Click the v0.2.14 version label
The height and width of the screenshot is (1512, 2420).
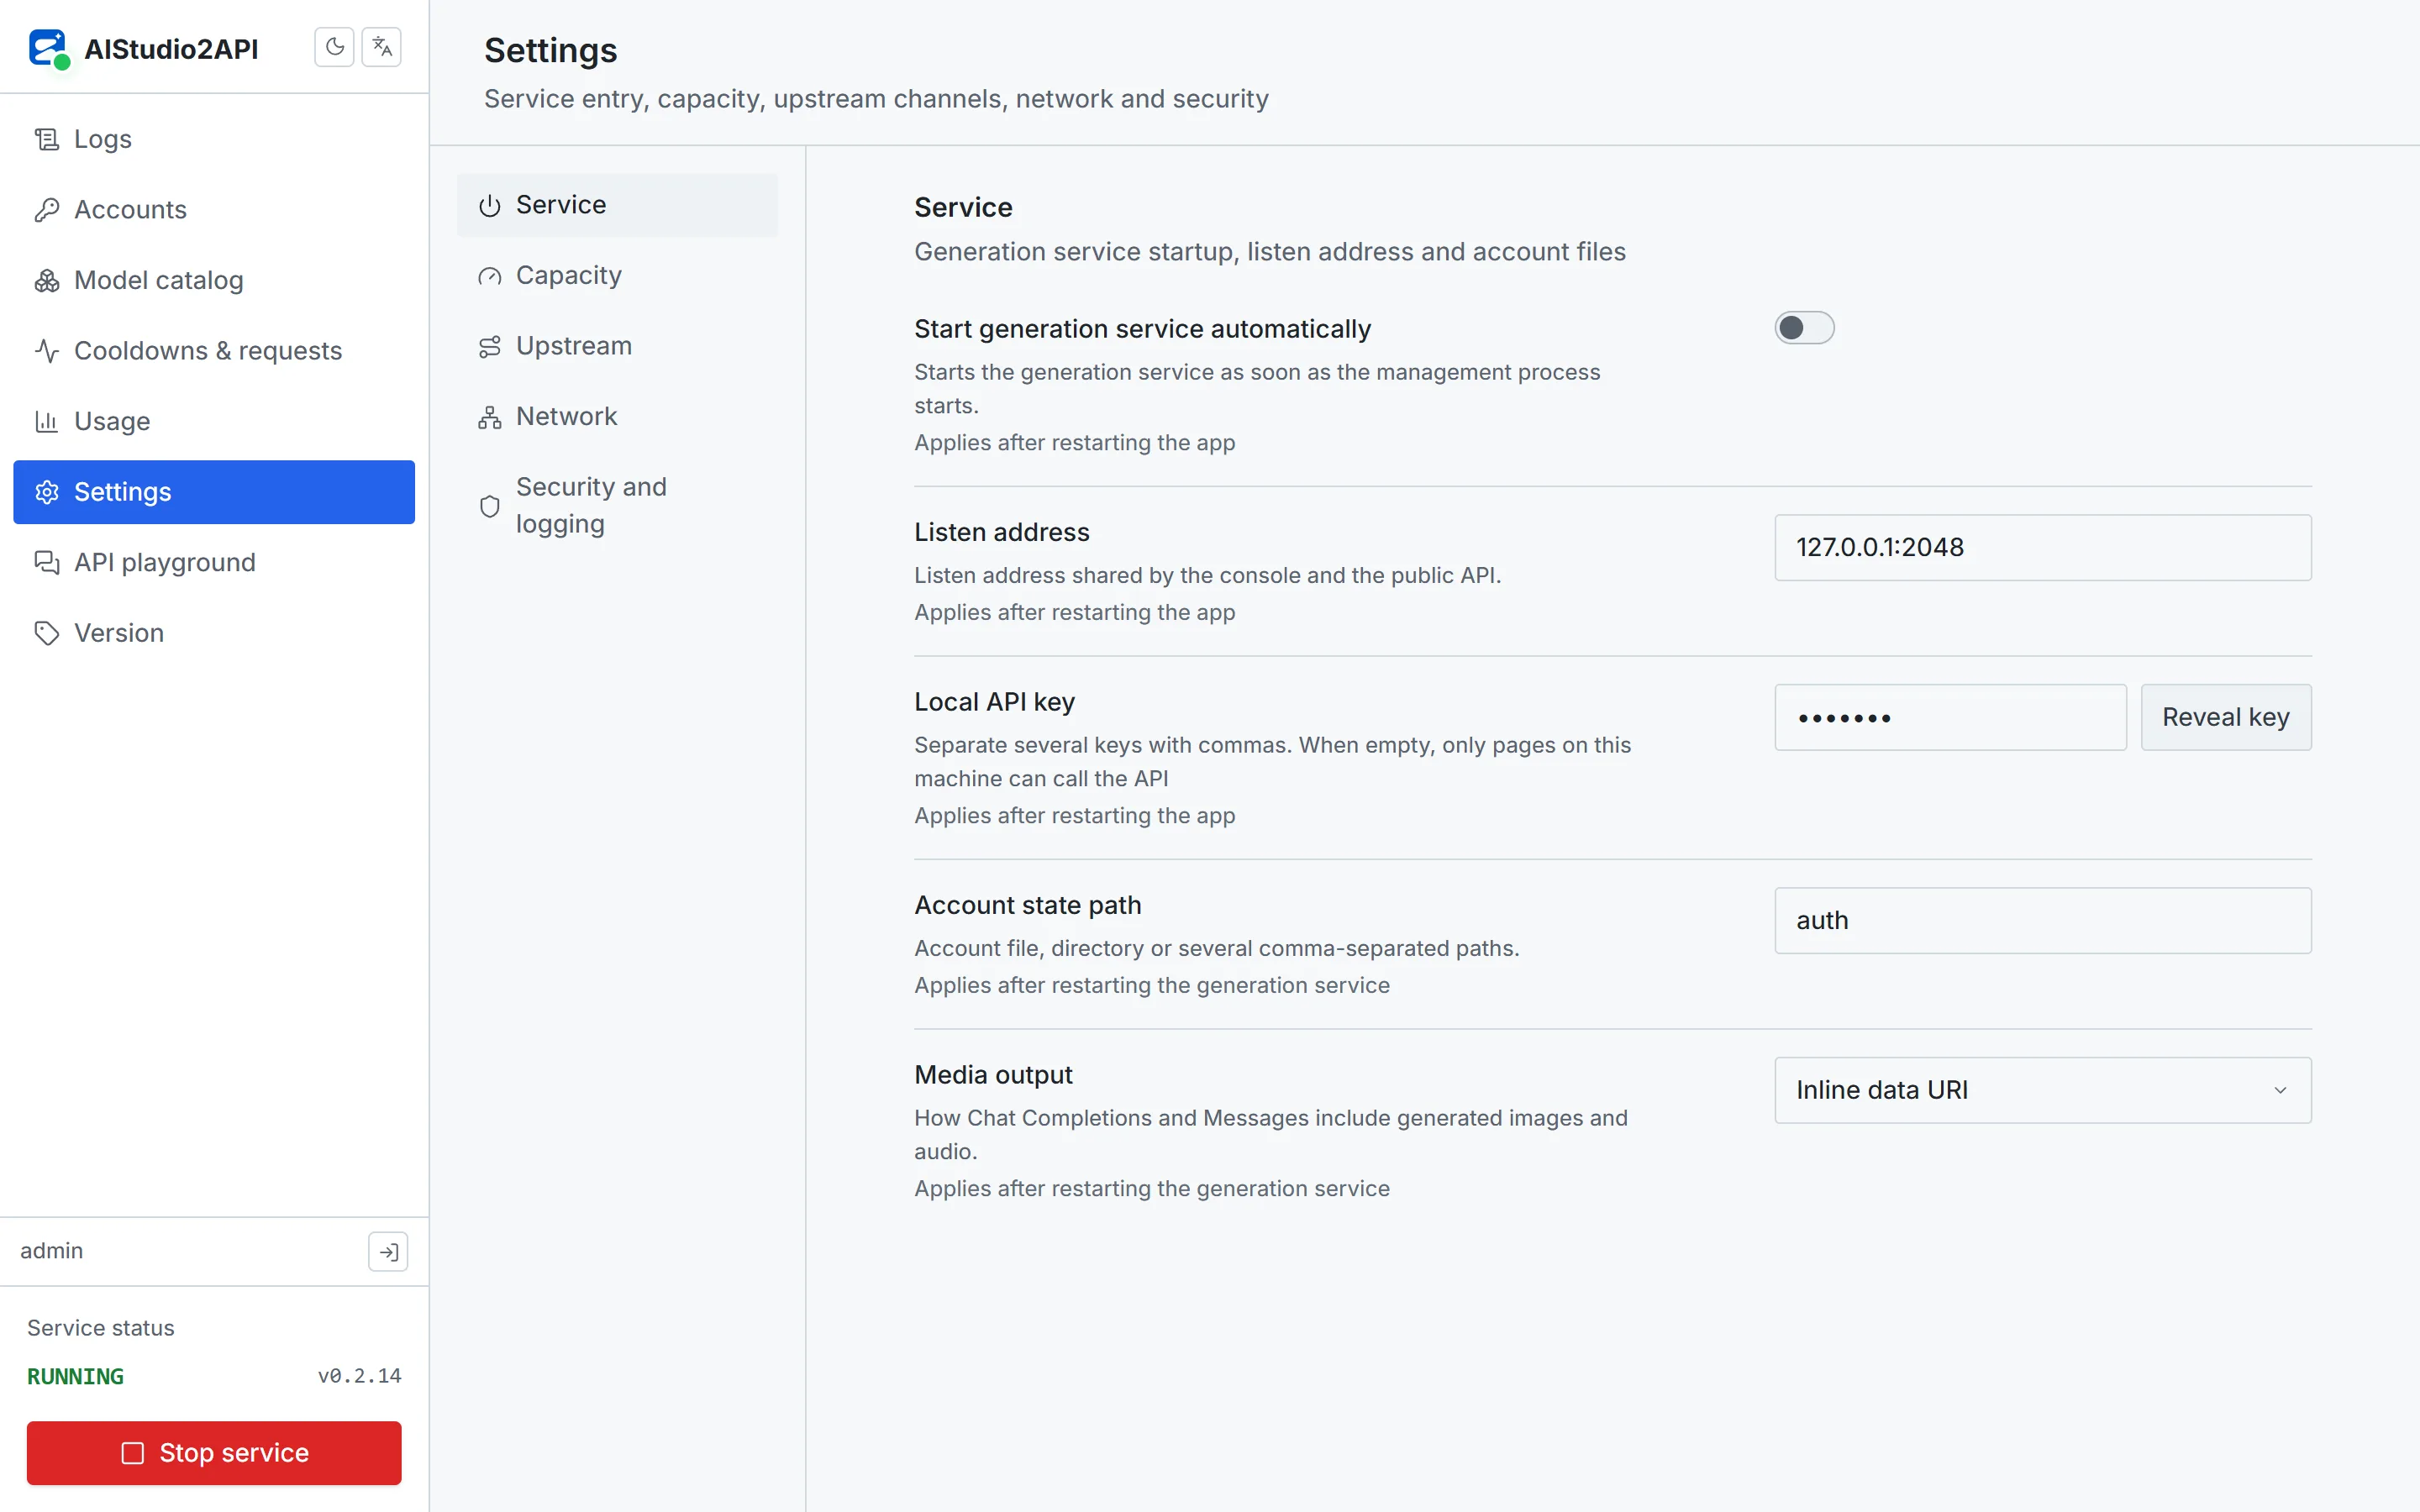click(x=359, y=1376)
